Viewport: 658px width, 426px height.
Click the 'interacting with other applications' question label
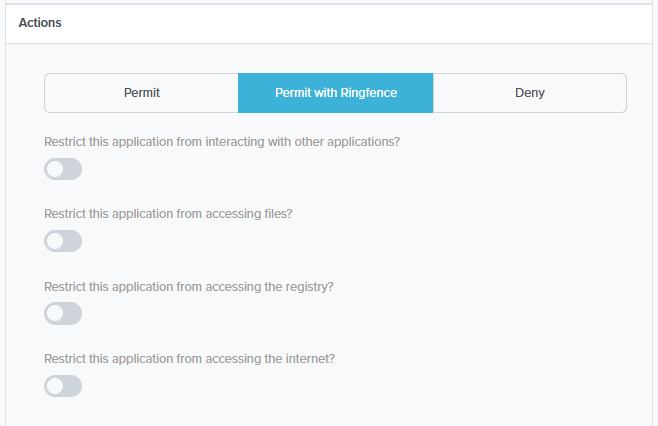(222, 142)
